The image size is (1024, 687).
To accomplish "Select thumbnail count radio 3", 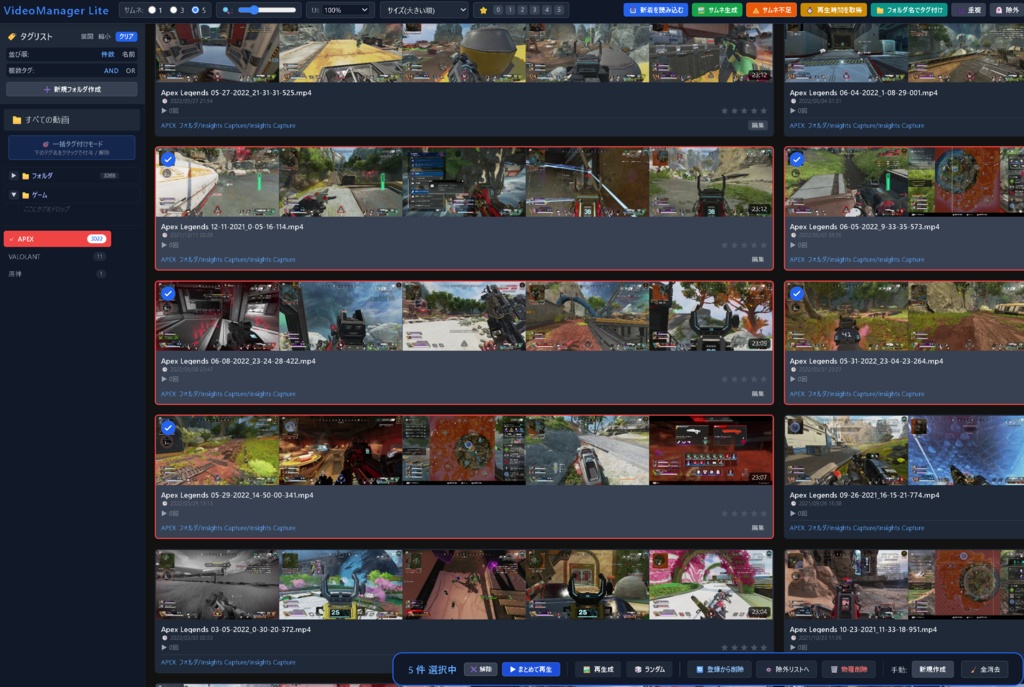I will pos(174,10).
